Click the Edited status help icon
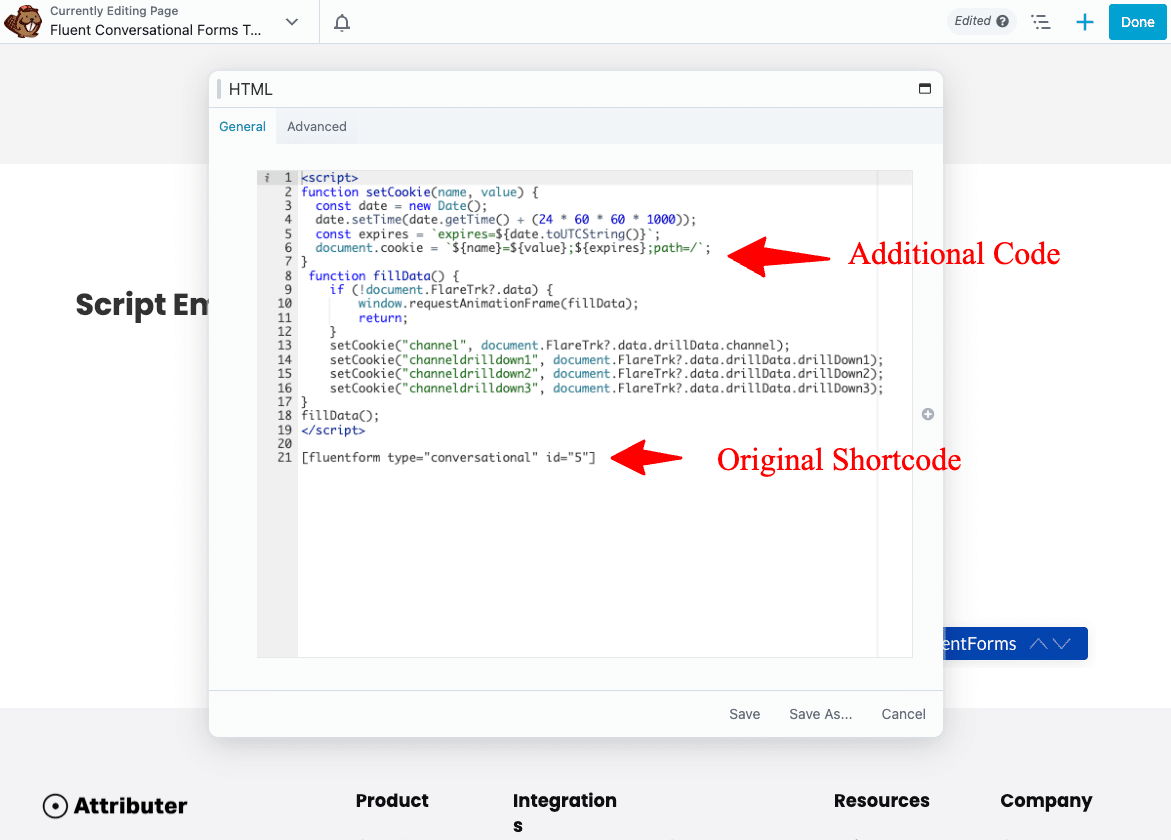Image resolution: width=1171 pixels, height=840 pixels. pyautogui.click(x=1002, y=21)
